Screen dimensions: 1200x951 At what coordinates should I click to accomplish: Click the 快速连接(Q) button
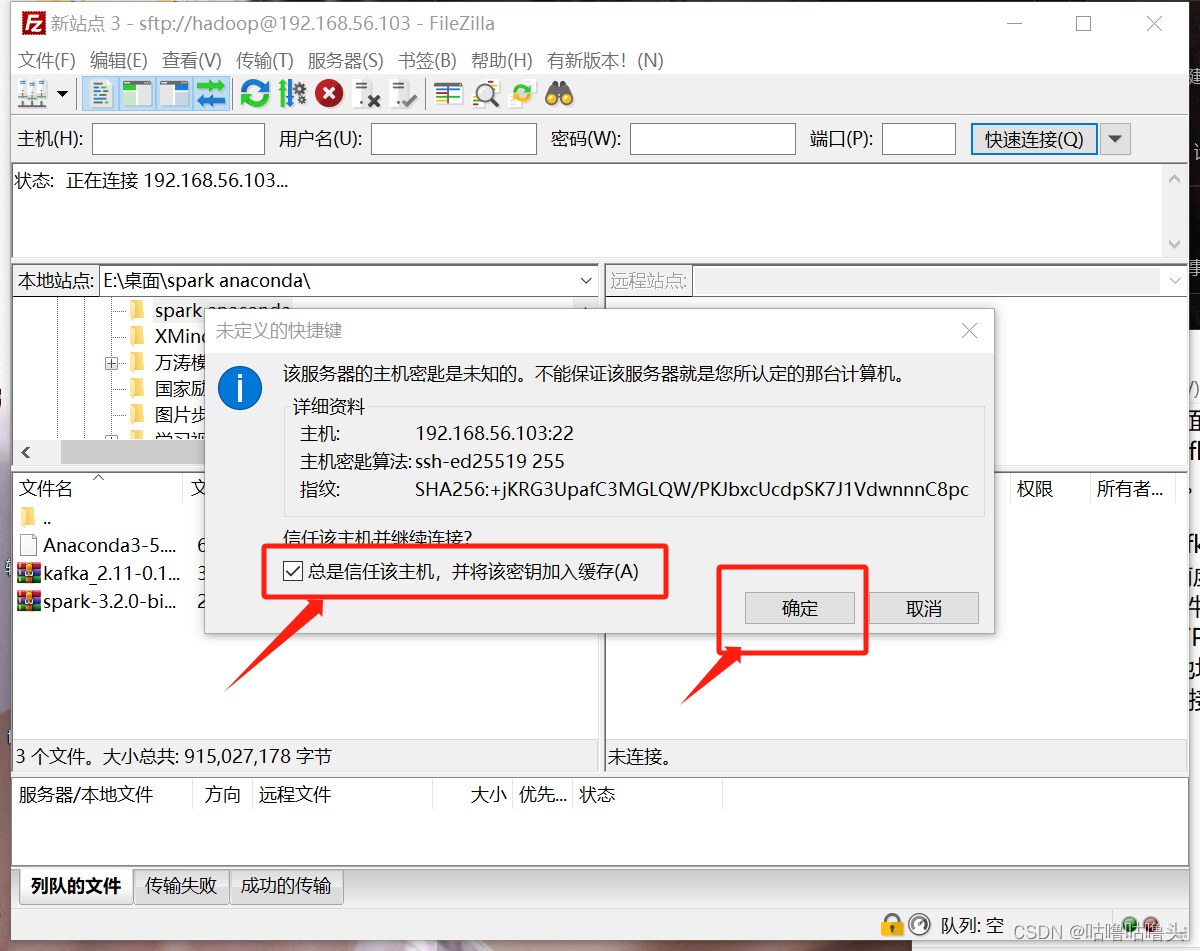1034,139
